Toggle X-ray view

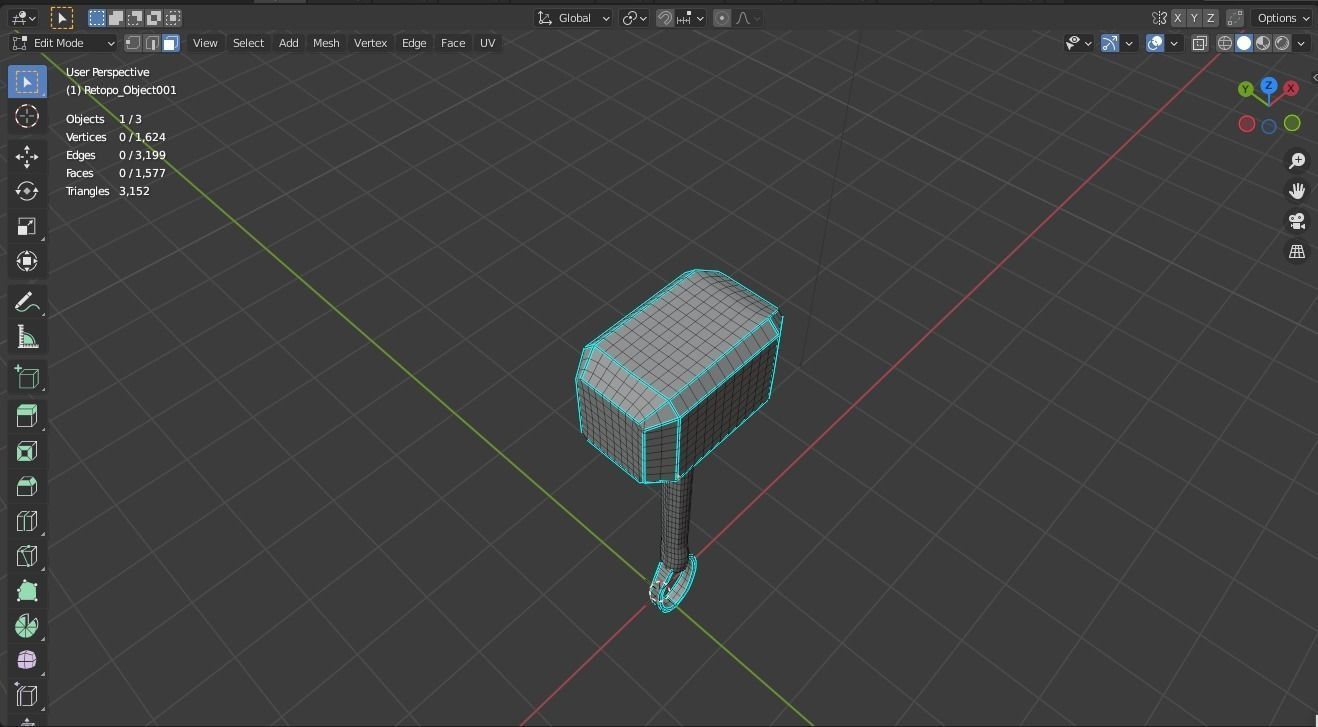tap(1200, 43)
